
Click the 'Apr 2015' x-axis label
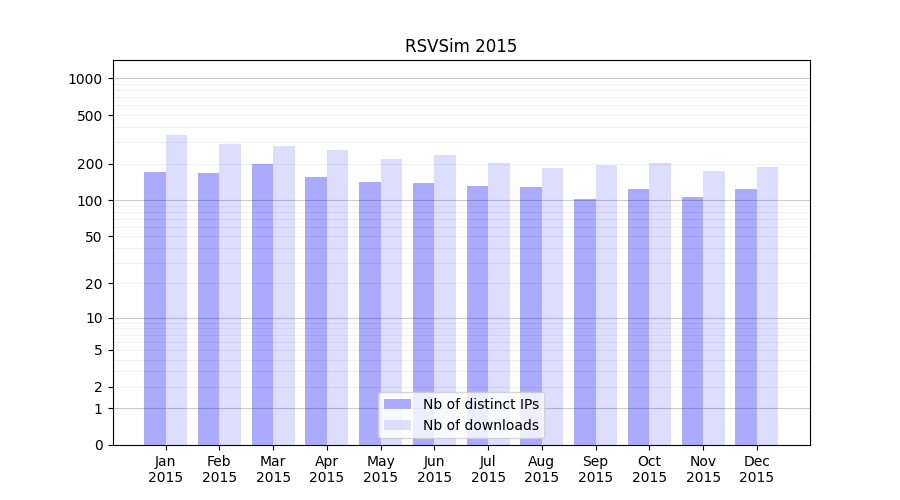tap(327, 469)
